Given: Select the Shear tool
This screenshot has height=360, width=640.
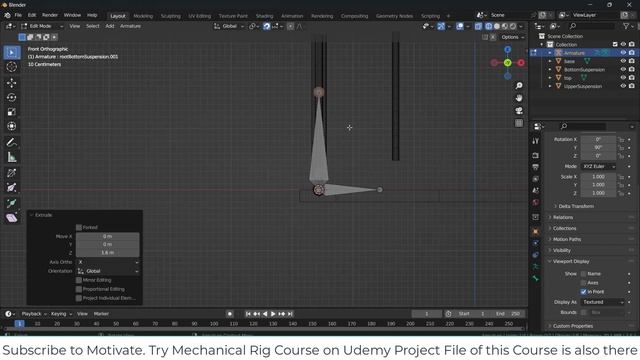Looking at the screenshot, I should 11,218.
